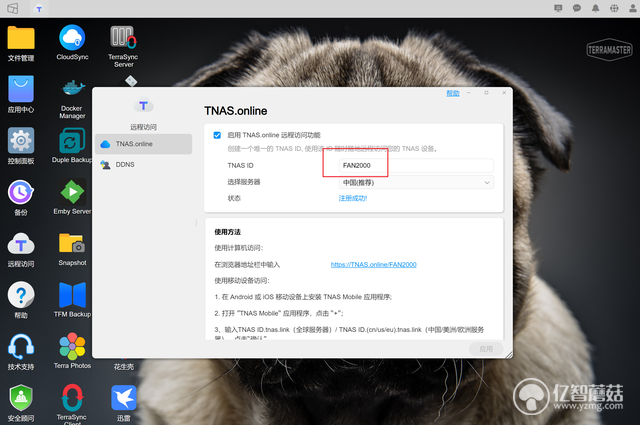Click the 注册成功! status link

pos(353,198)
